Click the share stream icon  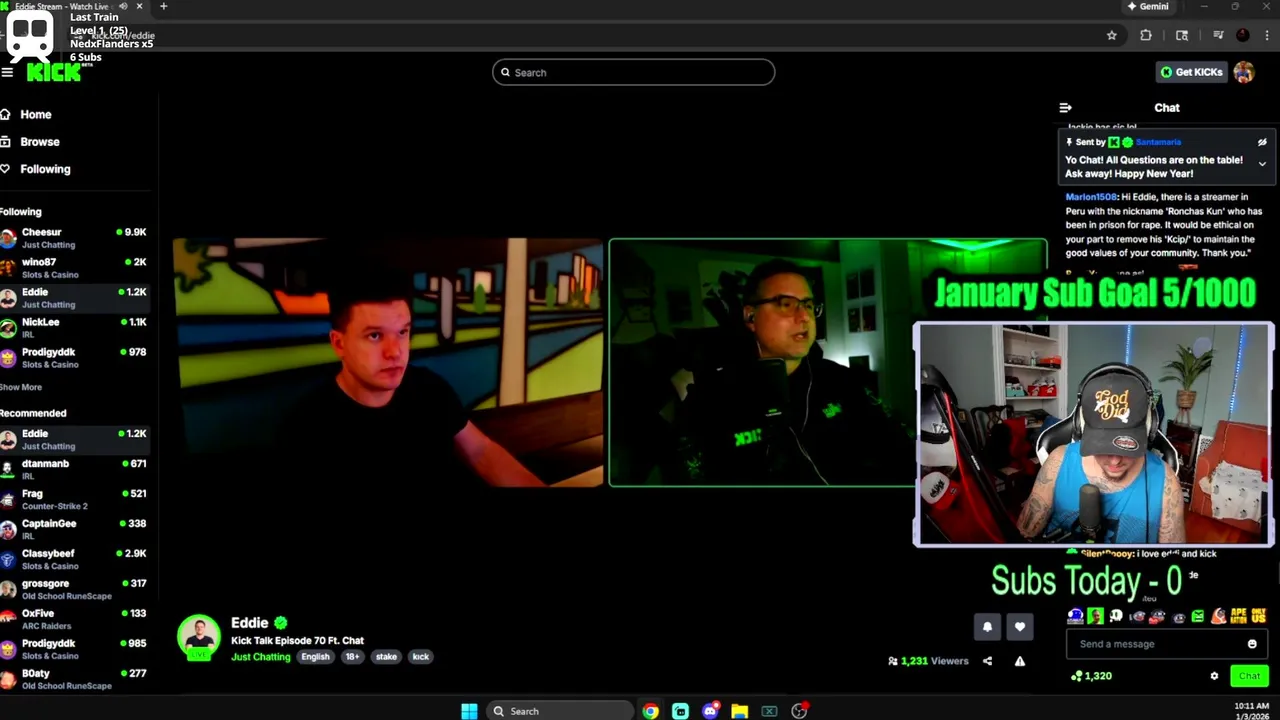pos(987,661)
